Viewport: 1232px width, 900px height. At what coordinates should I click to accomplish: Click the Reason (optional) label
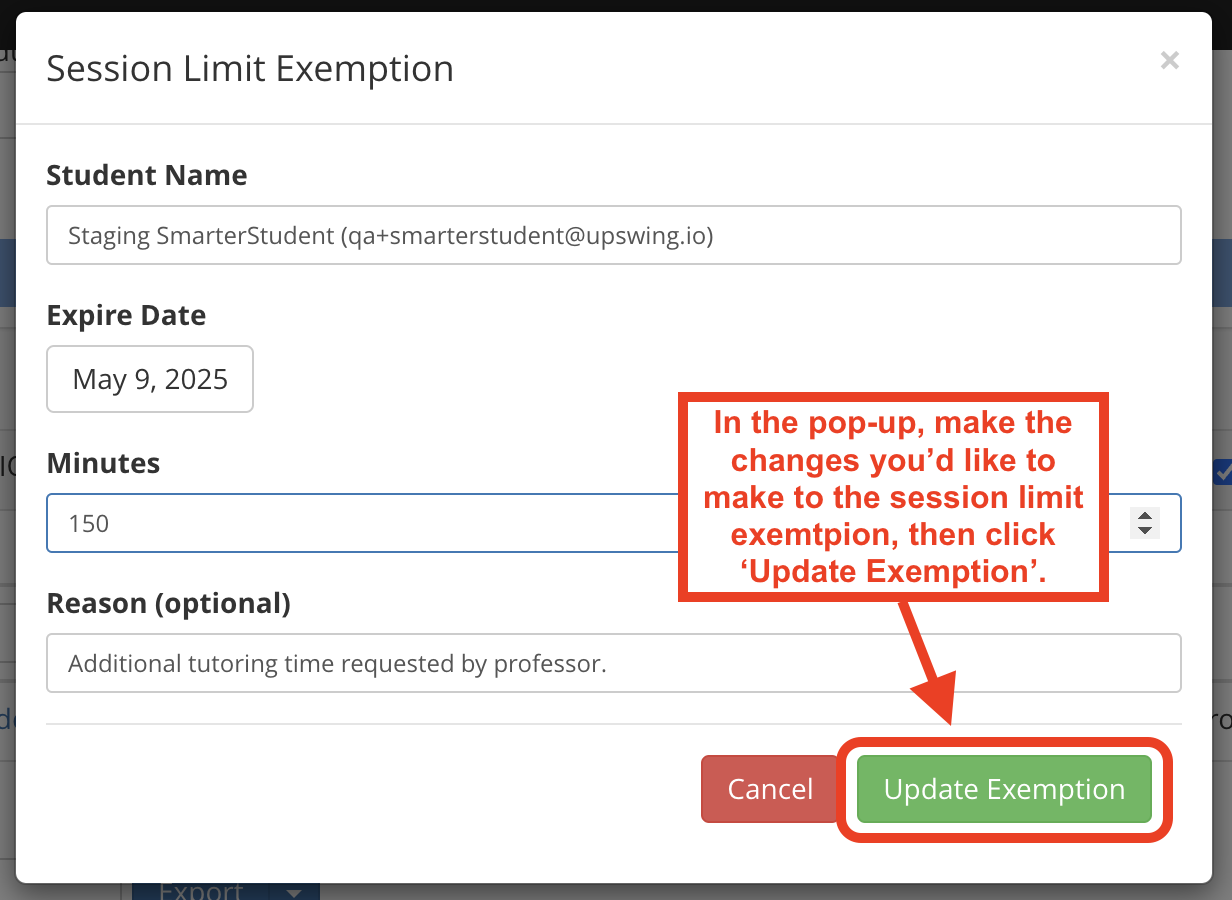tap(168, 603)
